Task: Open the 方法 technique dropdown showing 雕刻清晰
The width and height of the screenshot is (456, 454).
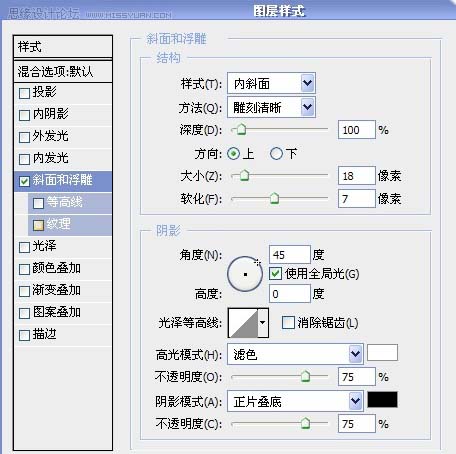Action: pyautogui.click(x=271, y=107)
